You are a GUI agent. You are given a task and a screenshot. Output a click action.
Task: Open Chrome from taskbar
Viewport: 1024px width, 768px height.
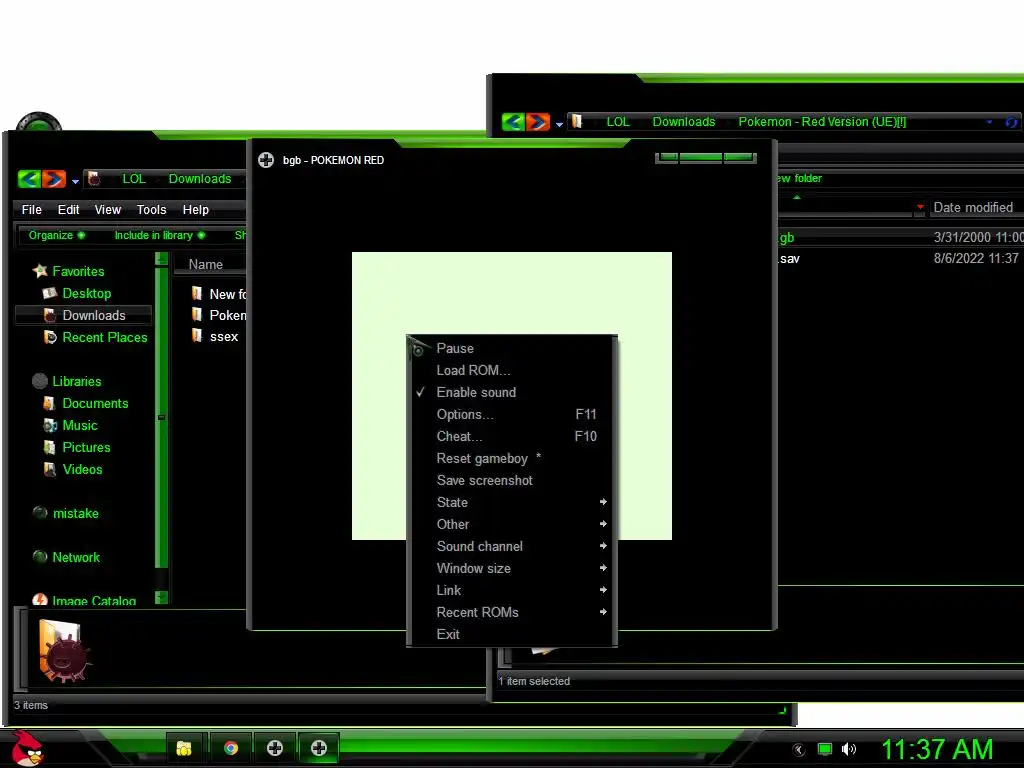coord(231,748)
